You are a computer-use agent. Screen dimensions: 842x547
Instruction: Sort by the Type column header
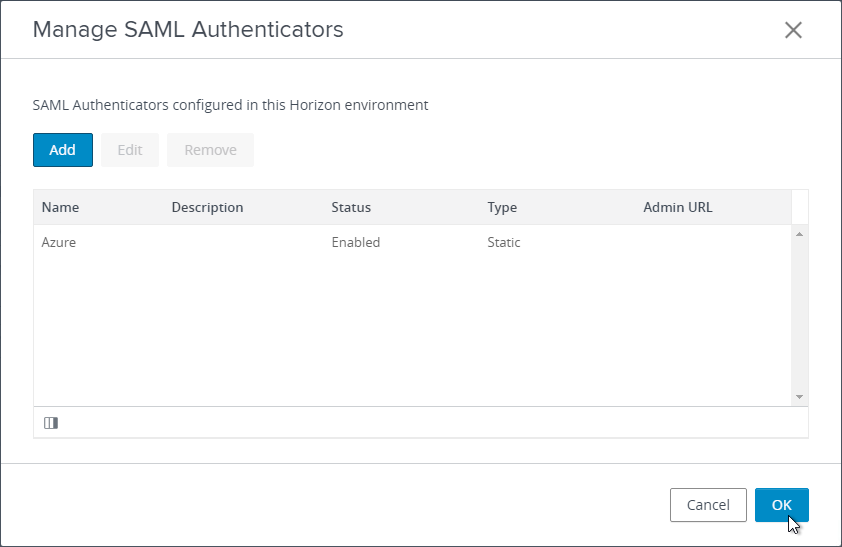[x=502, y=207]
